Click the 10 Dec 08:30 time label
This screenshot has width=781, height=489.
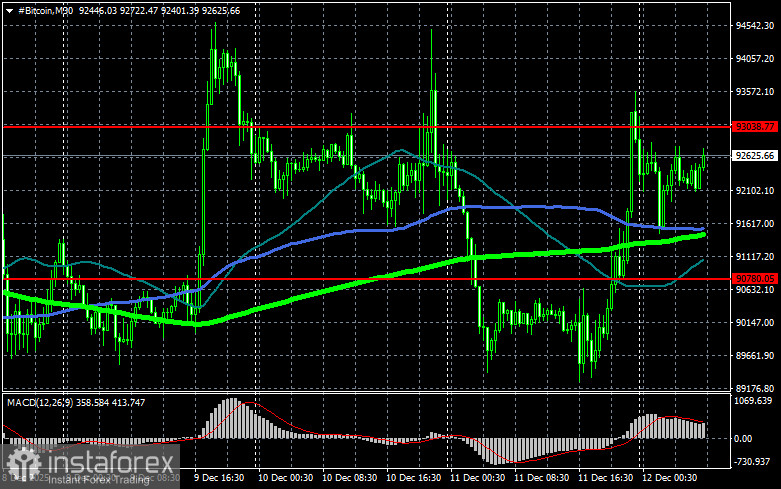click(x=349, y=478)
